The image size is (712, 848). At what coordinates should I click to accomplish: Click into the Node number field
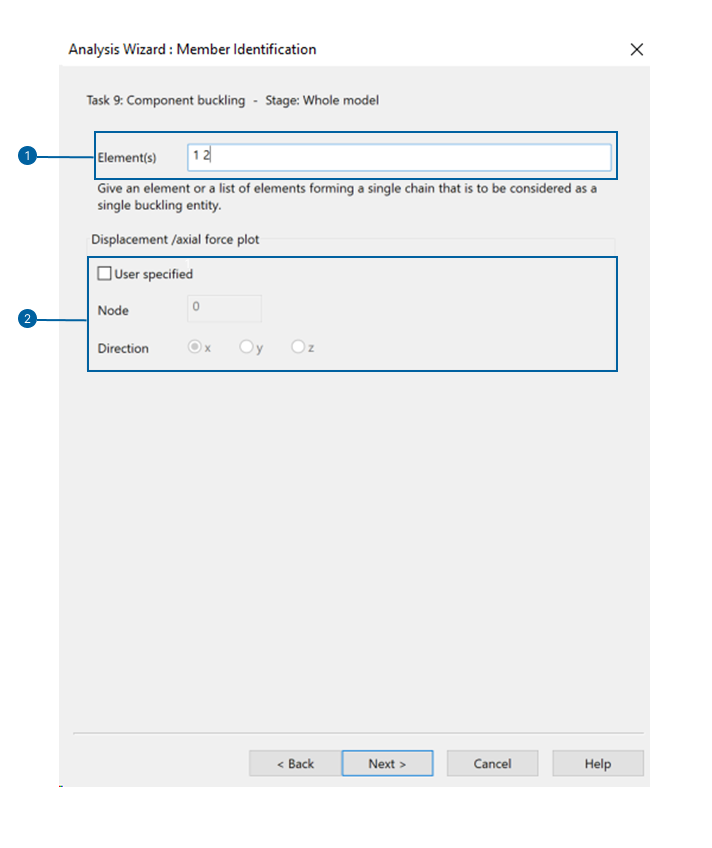(x=224, y=308)
